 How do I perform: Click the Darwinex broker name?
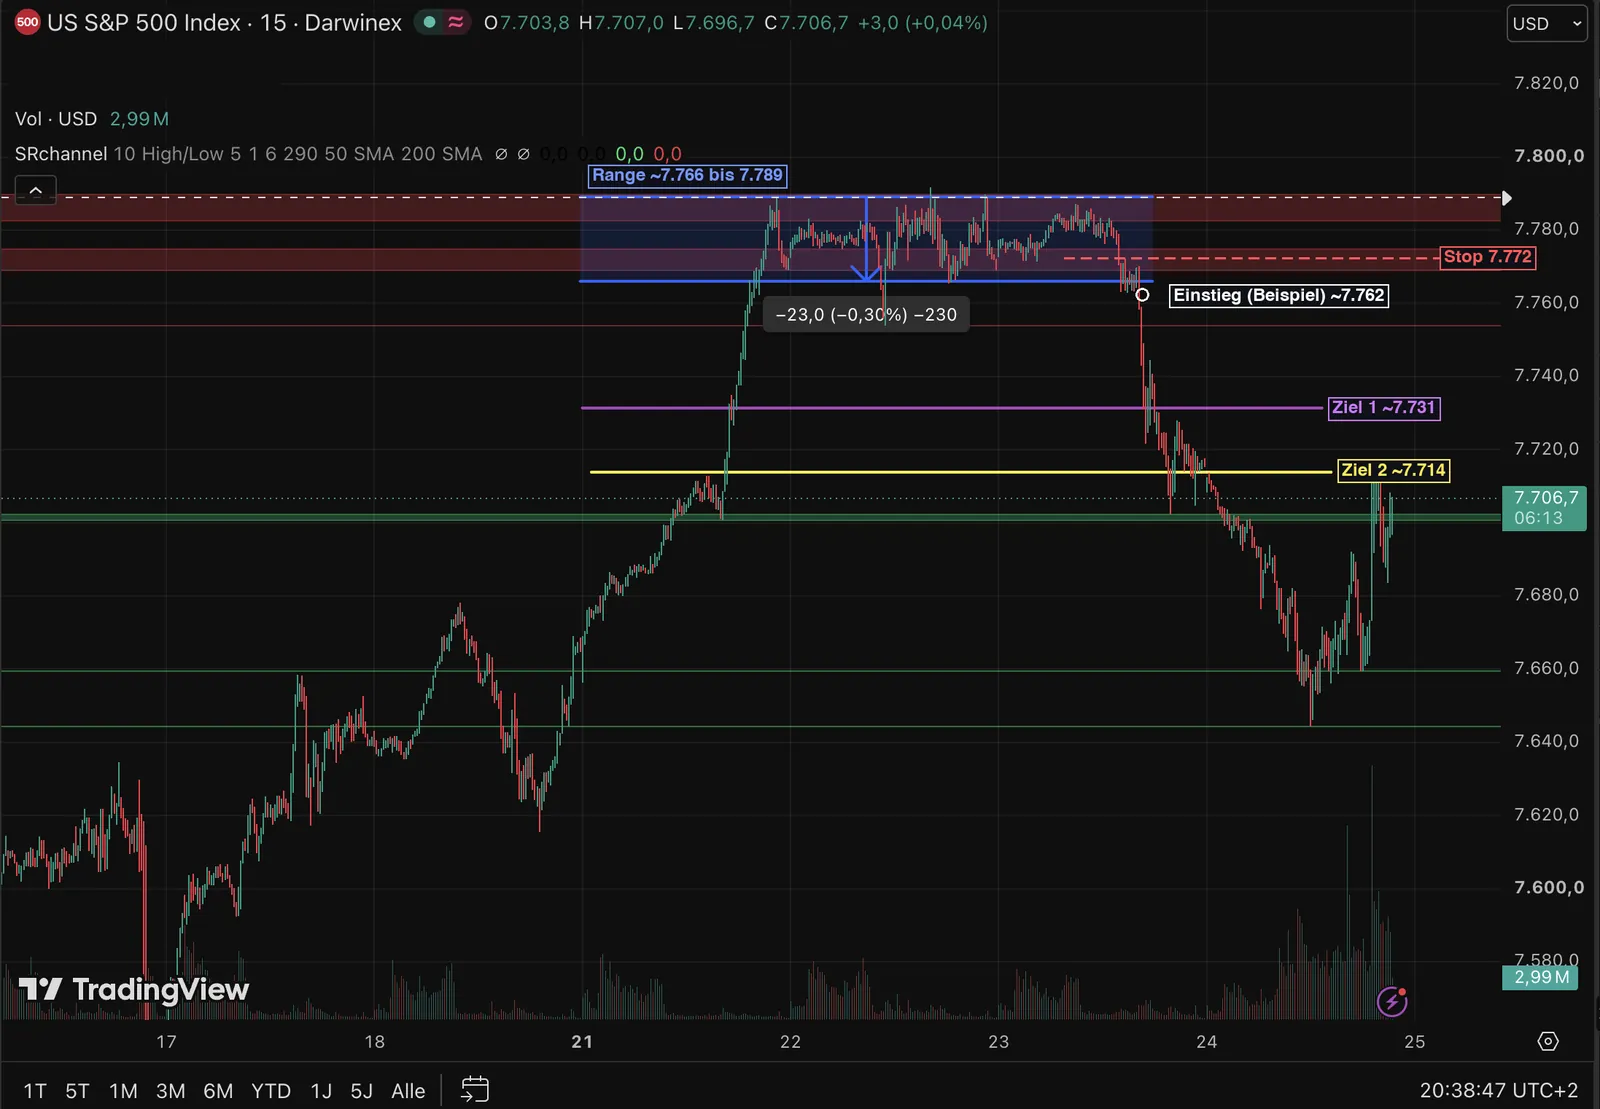(353, 22)
